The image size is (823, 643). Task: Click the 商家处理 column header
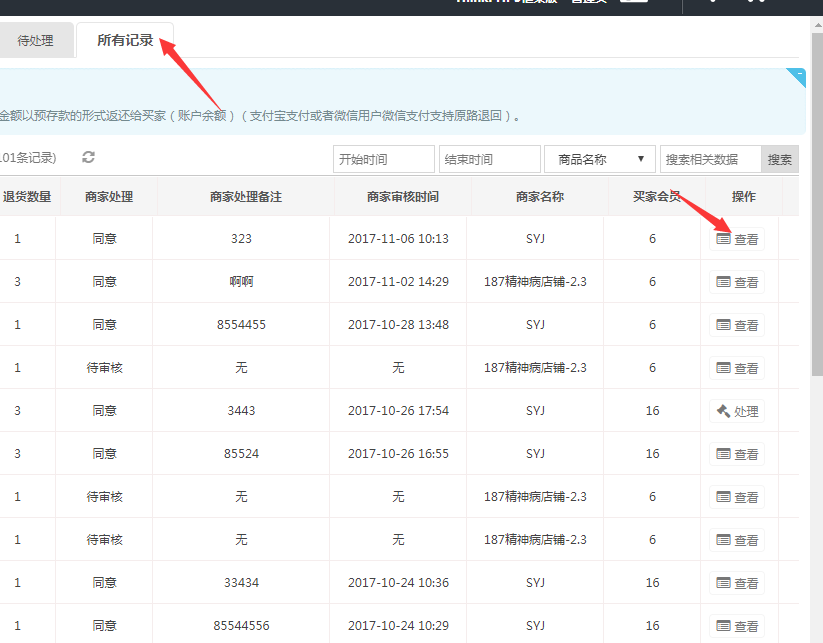[105, 197]
